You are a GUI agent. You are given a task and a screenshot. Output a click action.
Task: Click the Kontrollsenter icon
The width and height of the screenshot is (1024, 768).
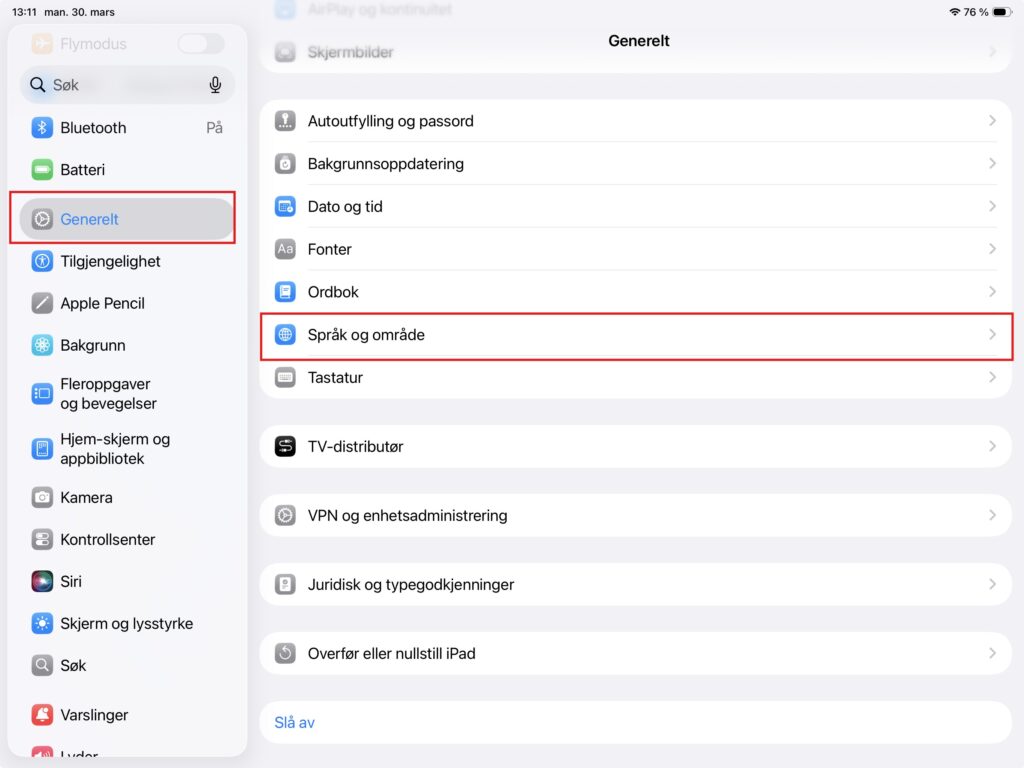[42, 539]
